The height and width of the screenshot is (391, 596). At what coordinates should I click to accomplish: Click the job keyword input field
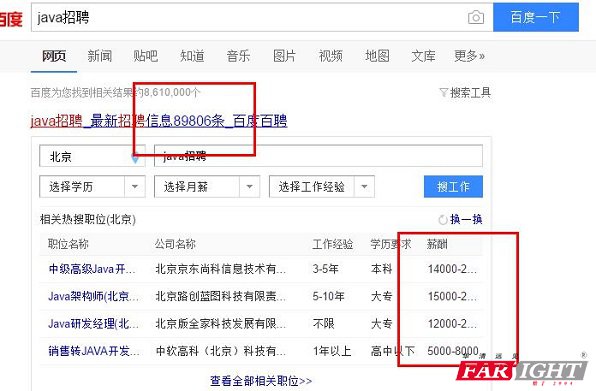[318, 156]
